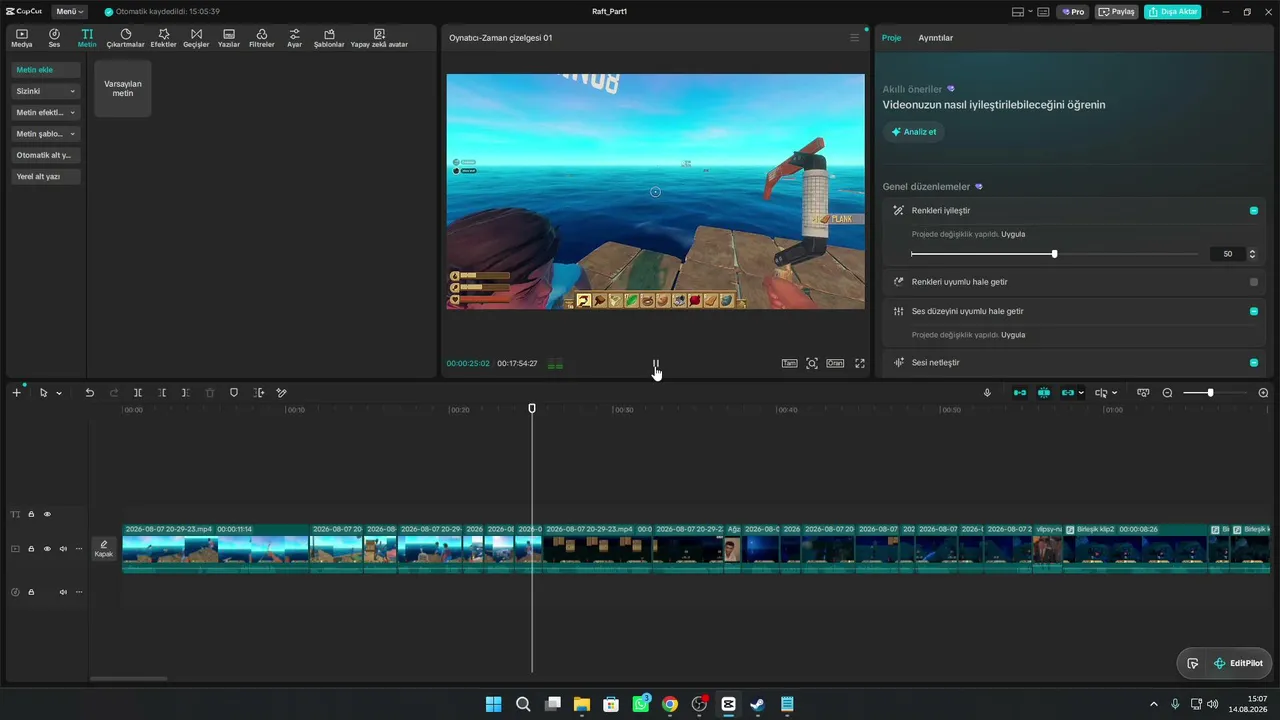This screenshot has width=1280, height=720.
Task: Click the magic wand timeline tool
Action: coord(282,393)
